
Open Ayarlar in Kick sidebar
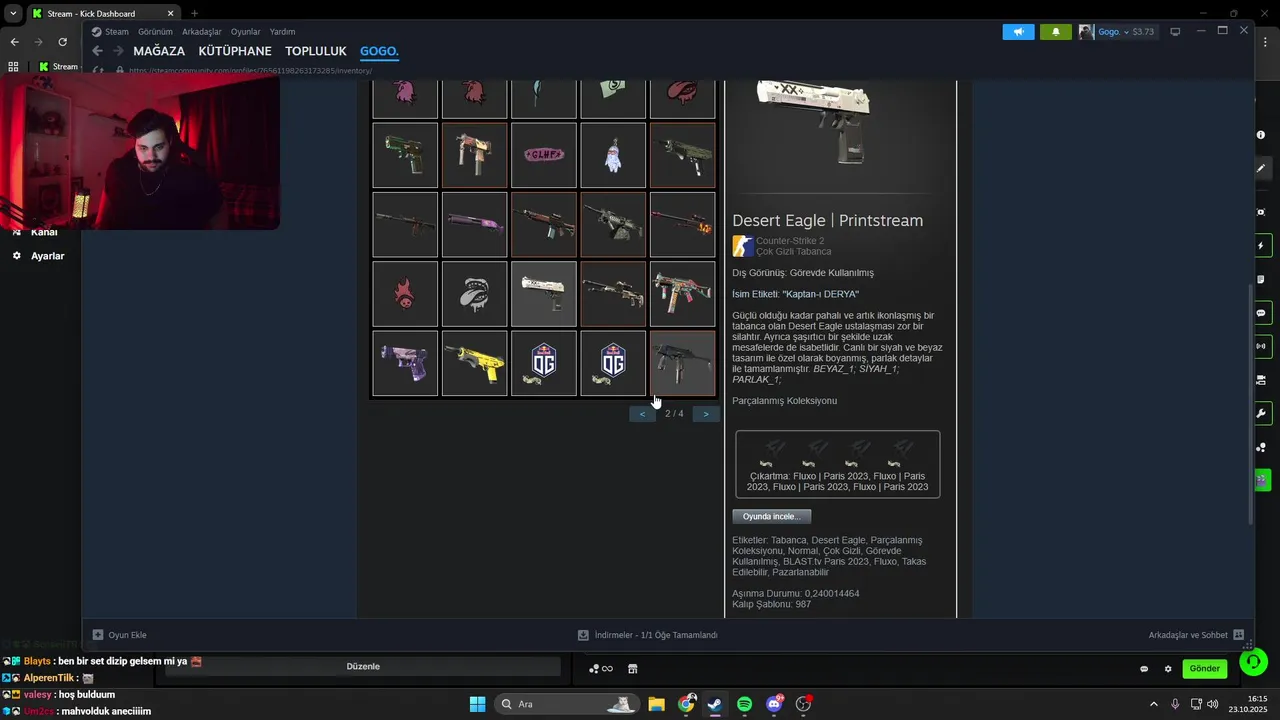pyautogui.click(x=38, y=256)
